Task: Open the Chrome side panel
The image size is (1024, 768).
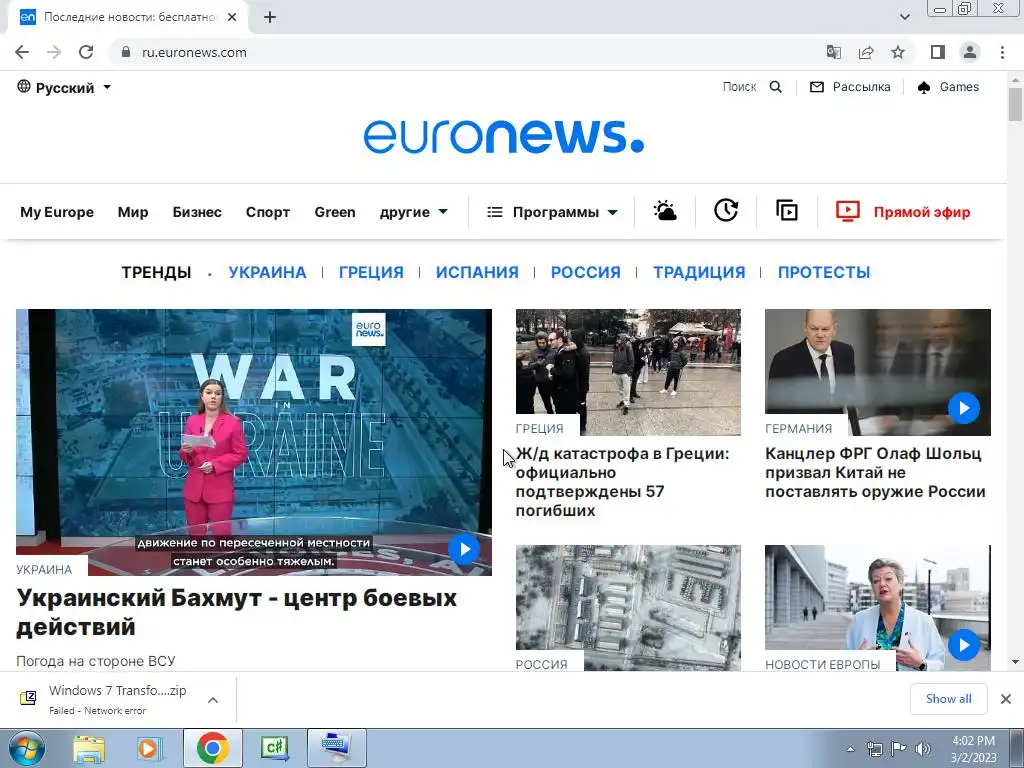Action: click(938, 52)
